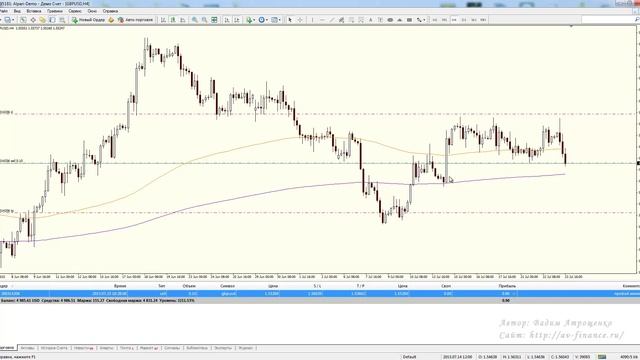Viewport: 640px width, 360px height.
Task: Switch to the Эксперты tab
Action: coord(223,348)
